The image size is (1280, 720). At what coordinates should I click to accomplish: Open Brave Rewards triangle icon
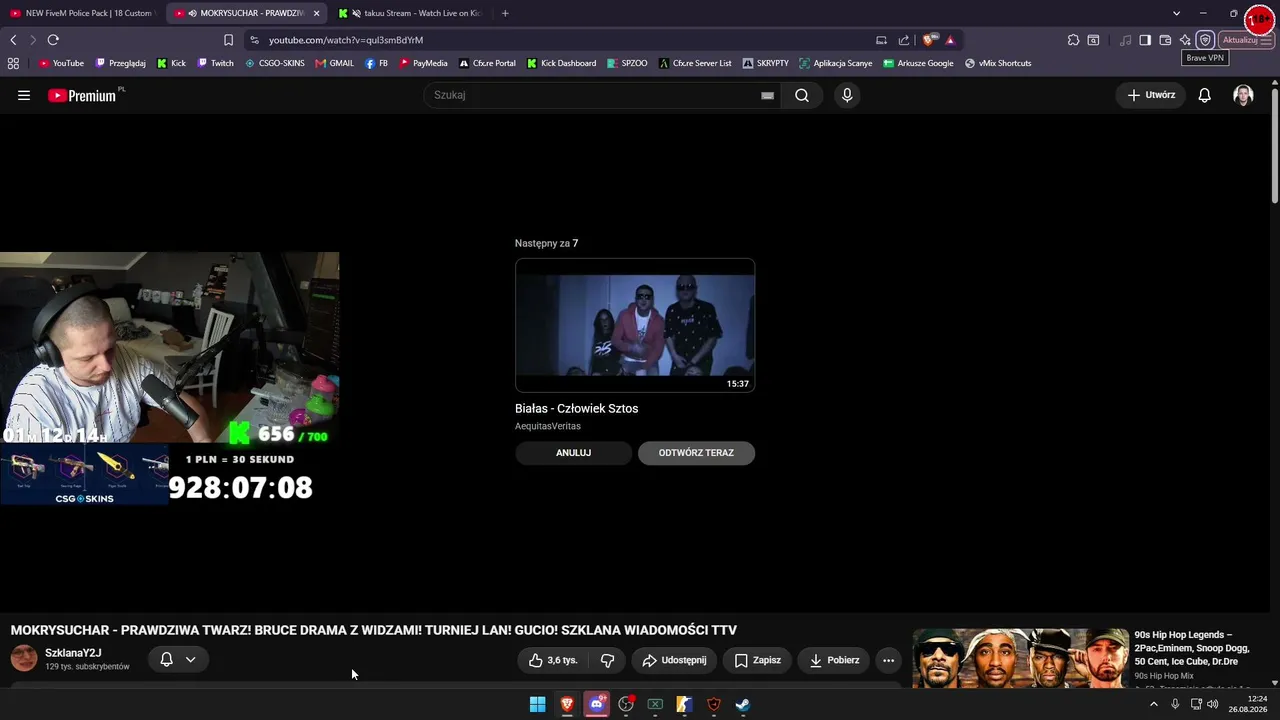(x=950, y=40)
